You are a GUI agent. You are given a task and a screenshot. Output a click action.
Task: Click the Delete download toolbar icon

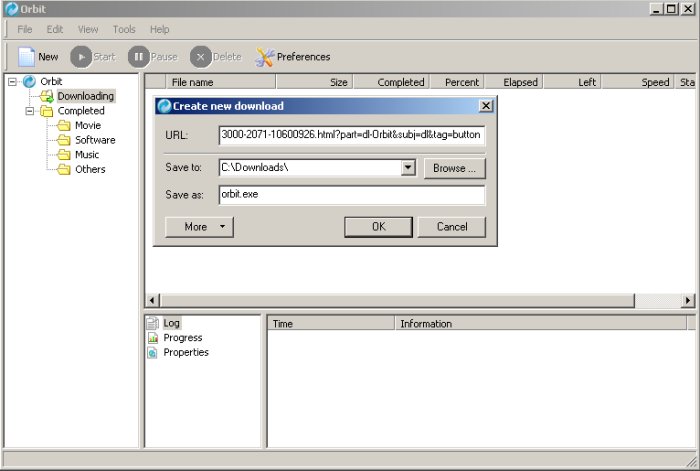[200, 57]
